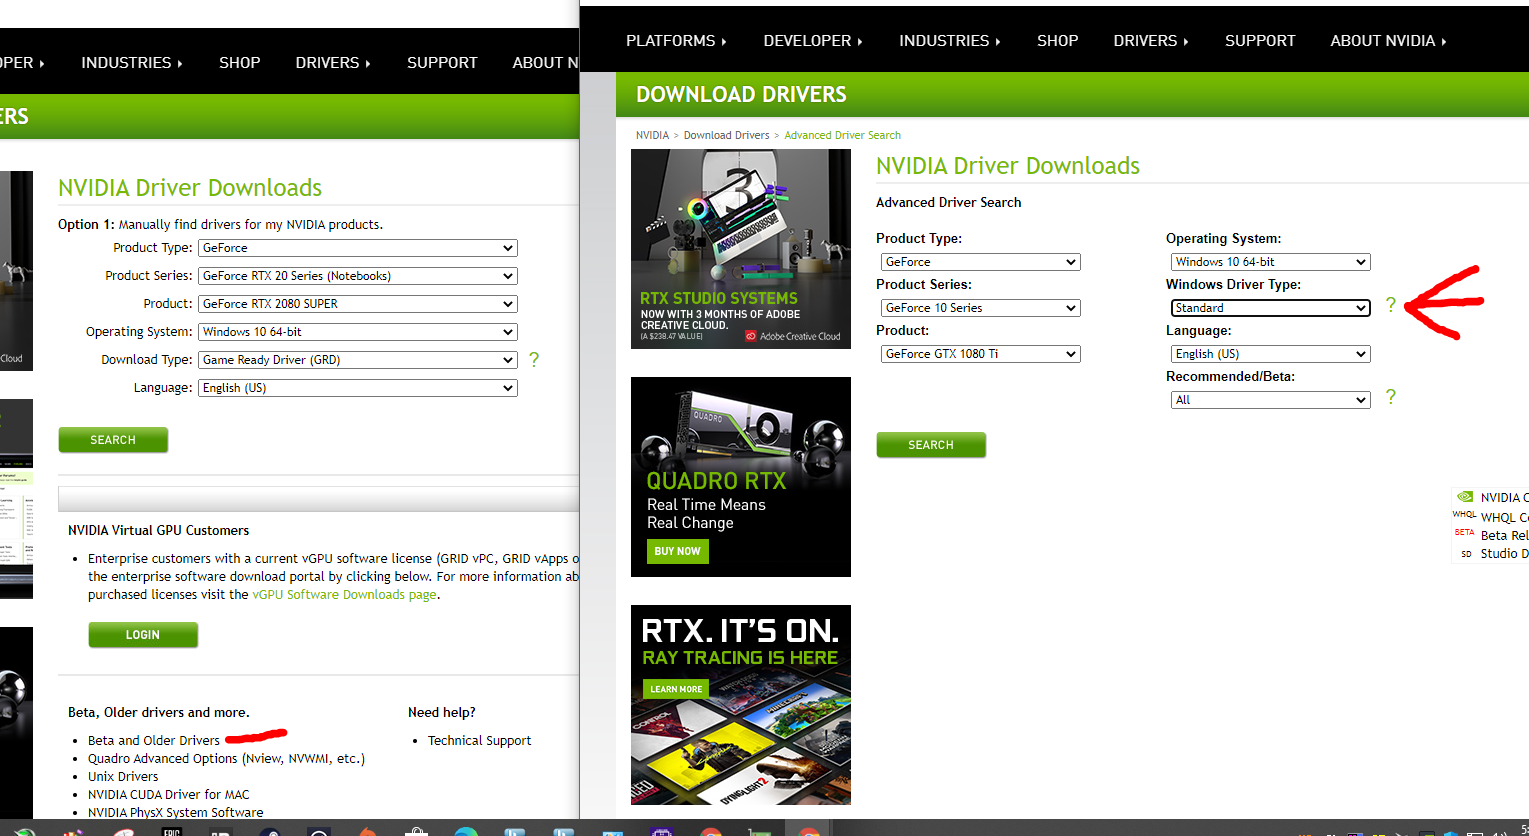1529x836 pixels.
Task: Open DRIVERS menu in right window
Action: [1151, 41]
